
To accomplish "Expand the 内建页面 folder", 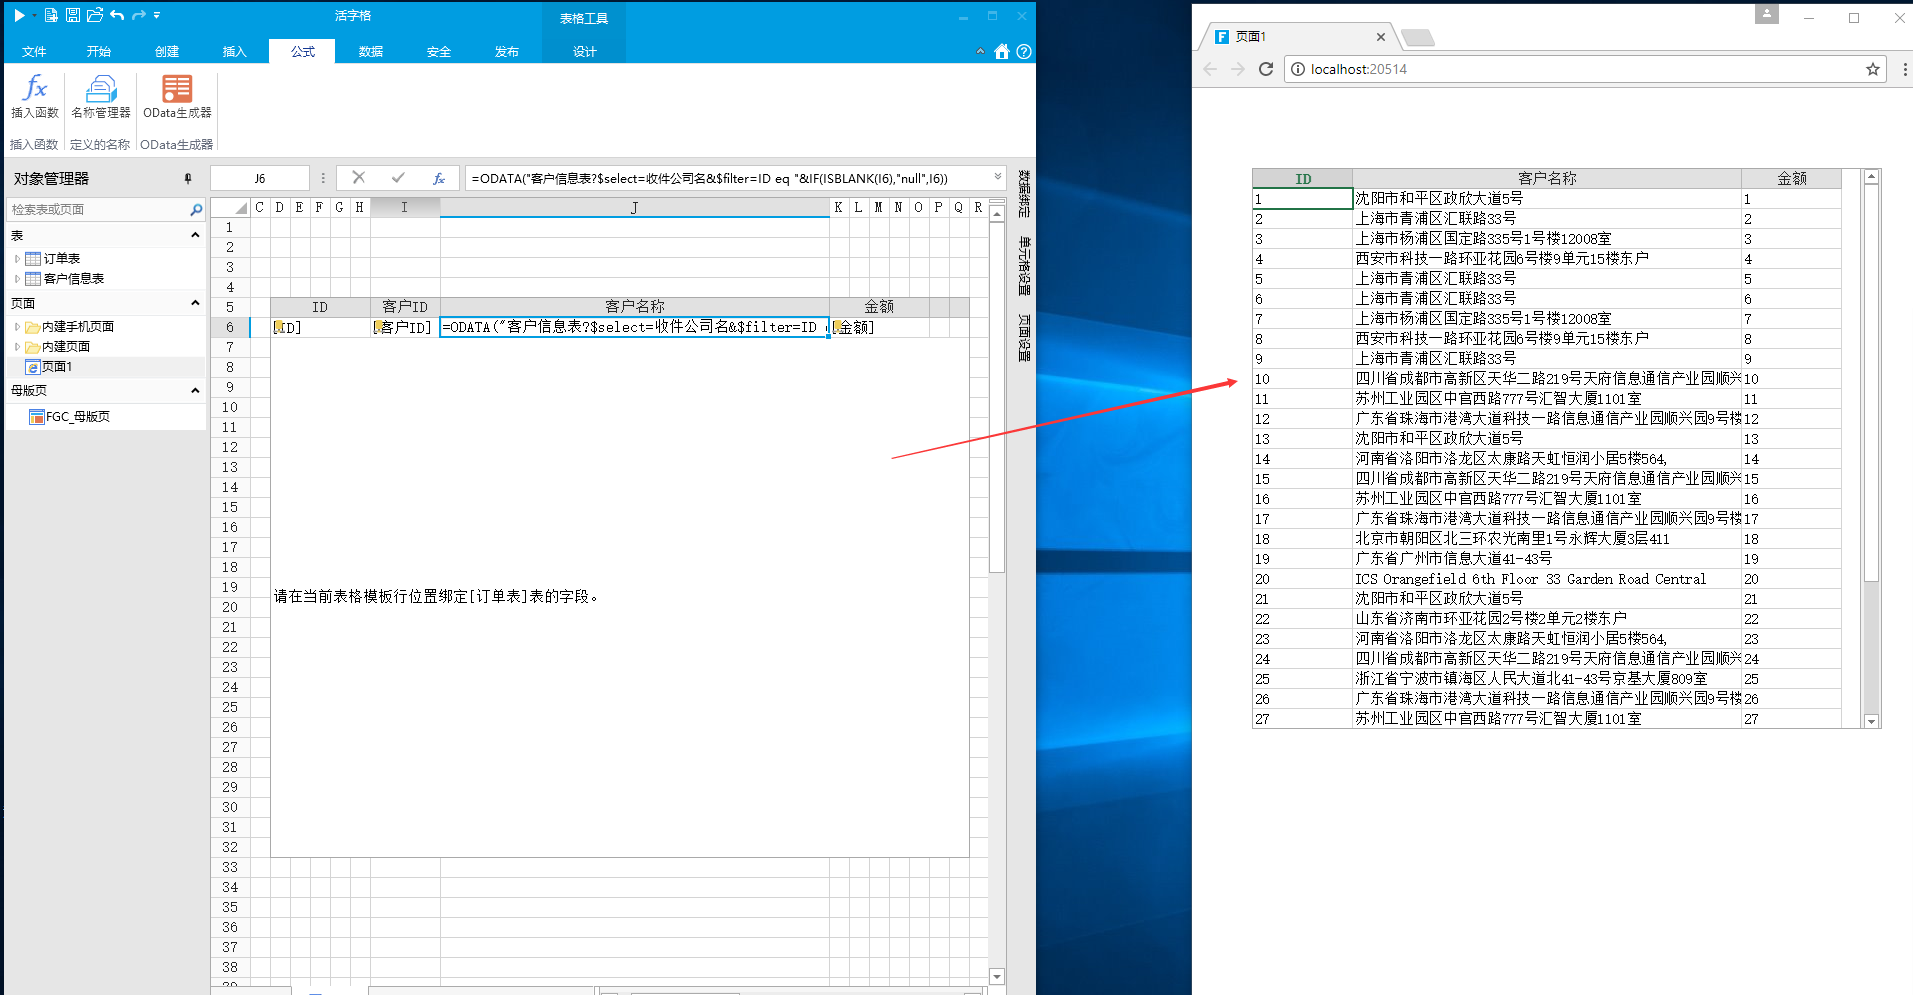I will coord(17,347).
